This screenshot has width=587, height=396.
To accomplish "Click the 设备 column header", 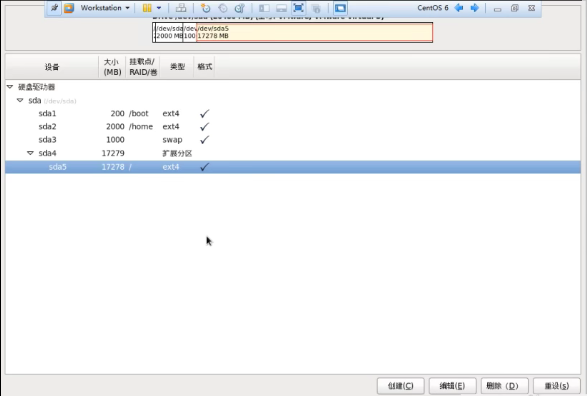I will (x=52, y=67).
